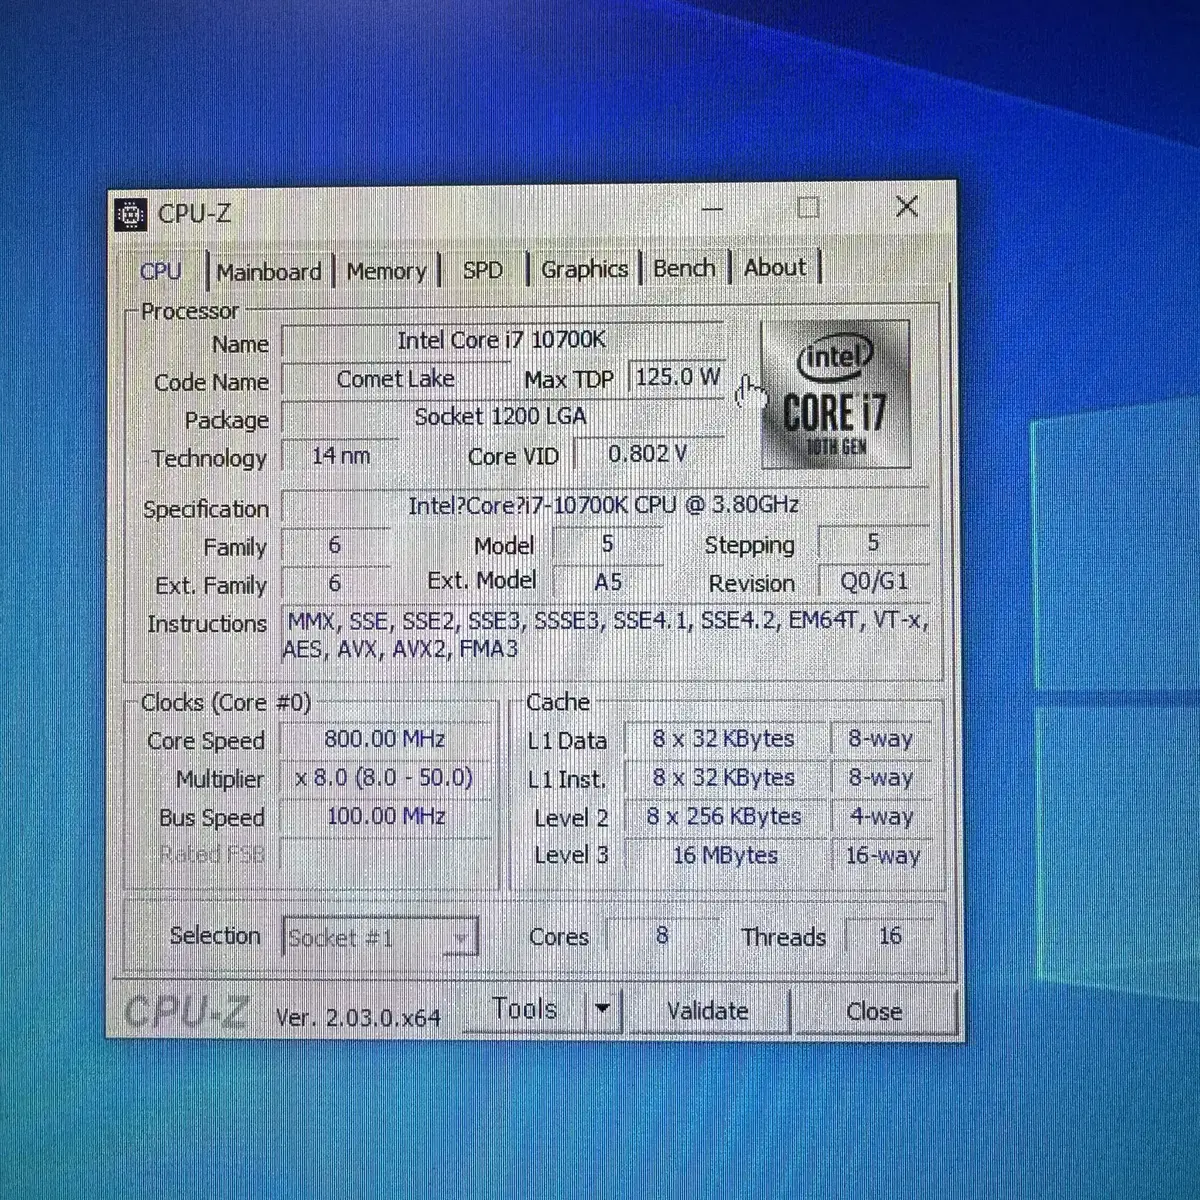This screenshot has height=1200, width=1200.
Task: Open the About tab
Action: point(775,267)
